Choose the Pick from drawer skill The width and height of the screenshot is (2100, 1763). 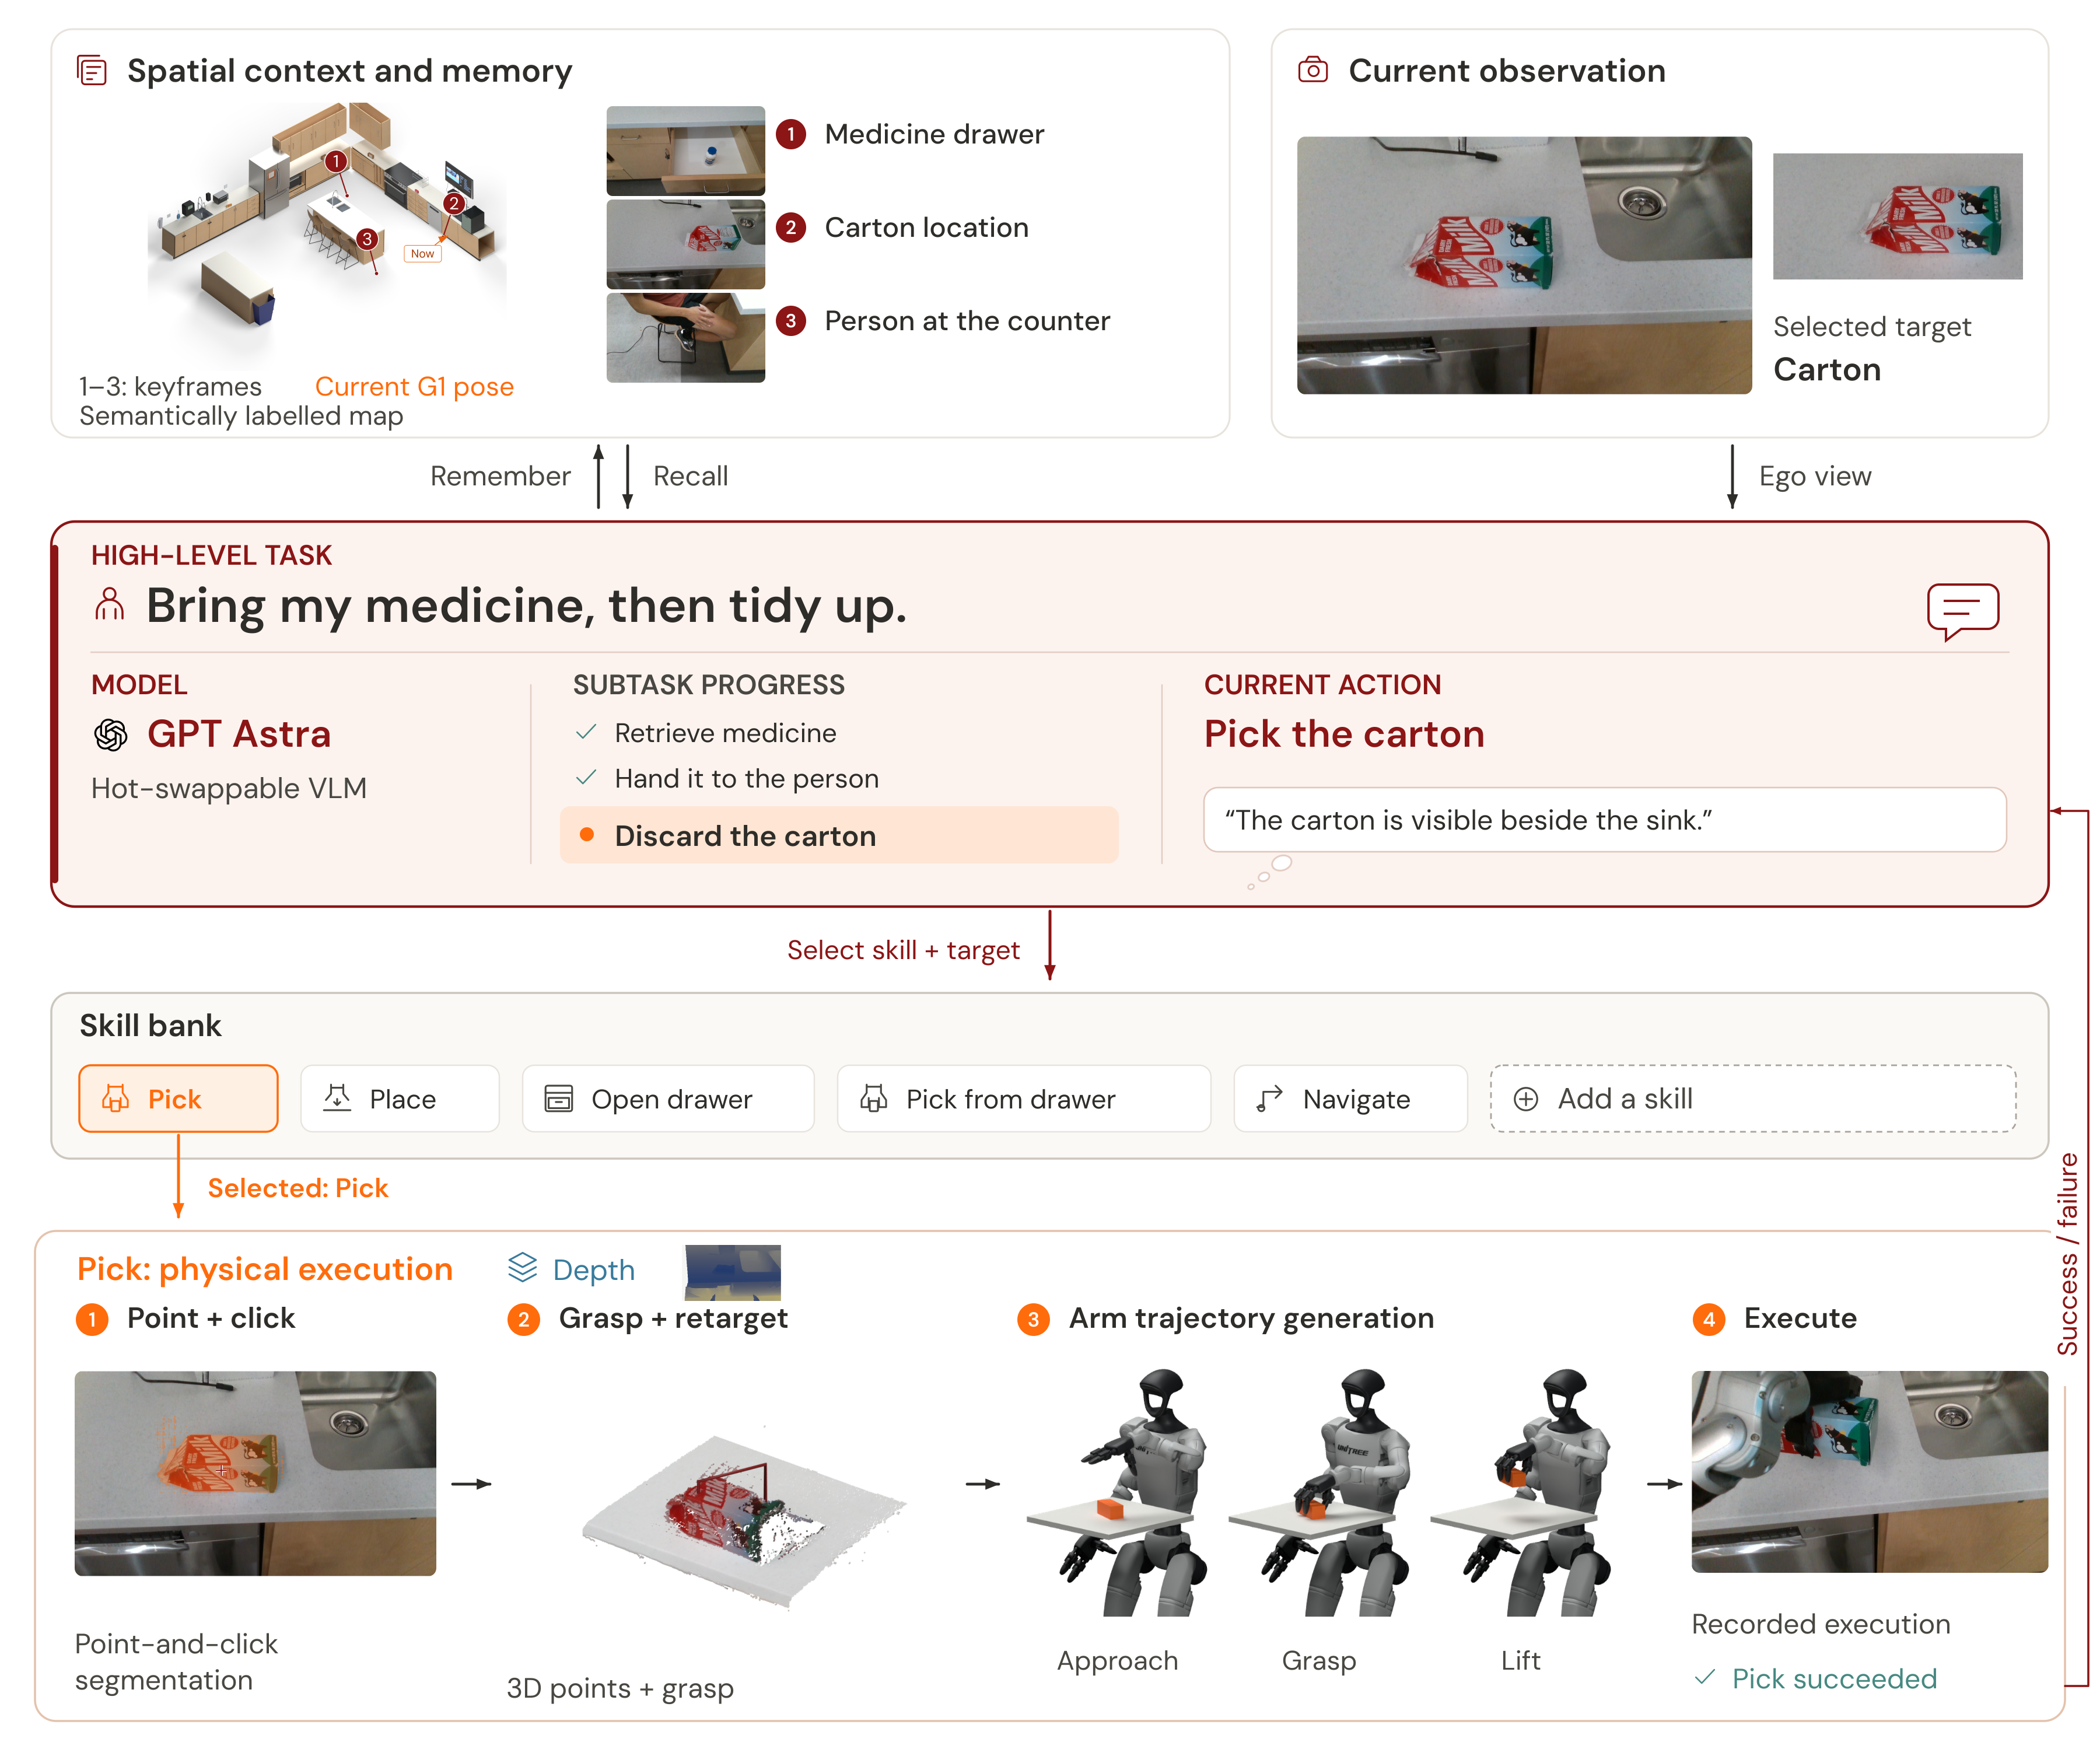tap(1024, 1098)
